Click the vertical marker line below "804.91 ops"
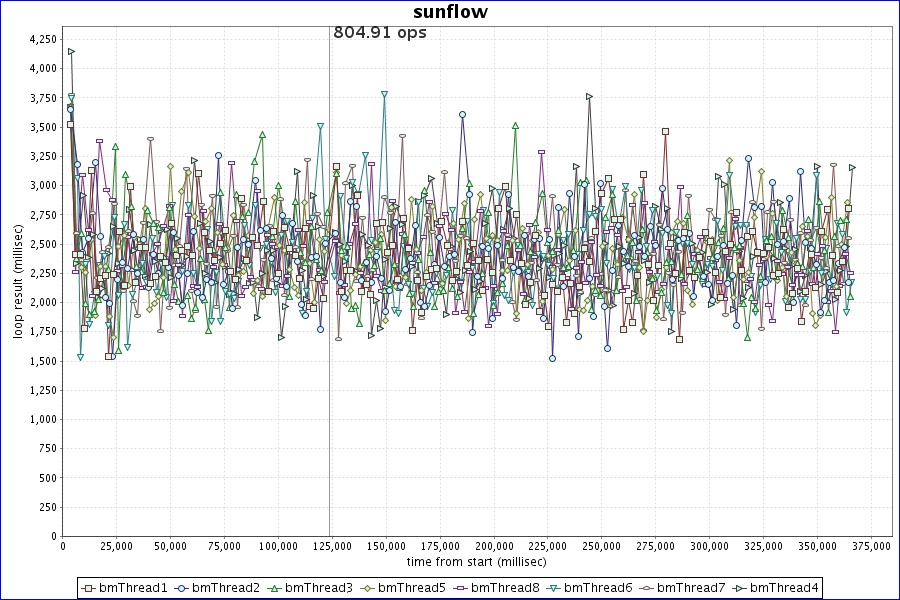 click(x=330, y=300)
